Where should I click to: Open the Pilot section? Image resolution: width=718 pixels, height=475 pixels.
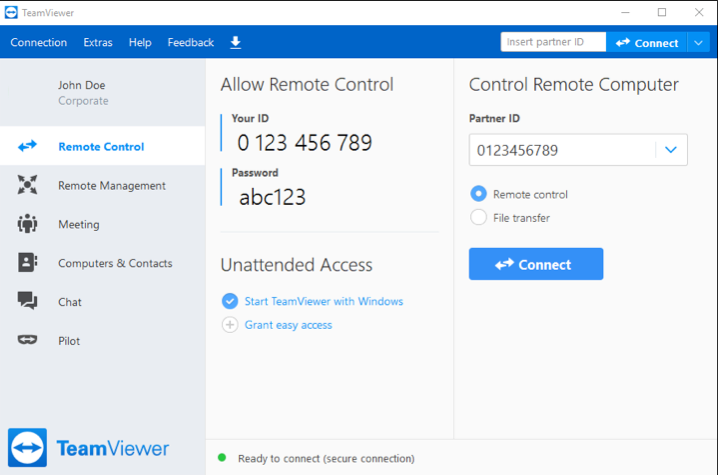tap(103, 341)
